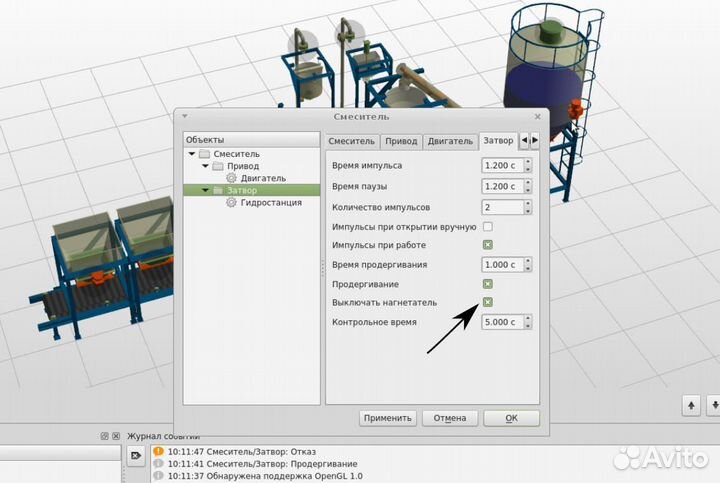Click the Смеситель folder icon in tree
Image resolution: width=720 pixels, height=483 pixels.
[204, 154]
